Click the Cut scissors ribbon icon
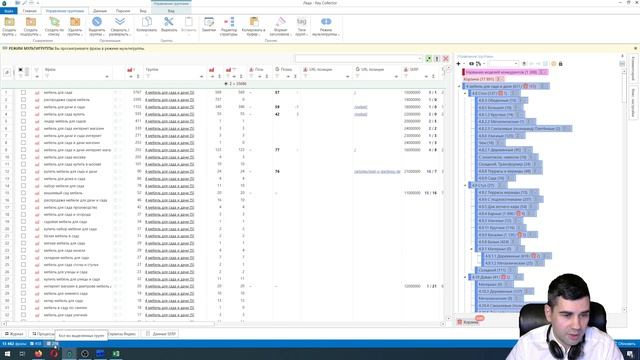The image size is (640, 360). click(x=169, y=22)
